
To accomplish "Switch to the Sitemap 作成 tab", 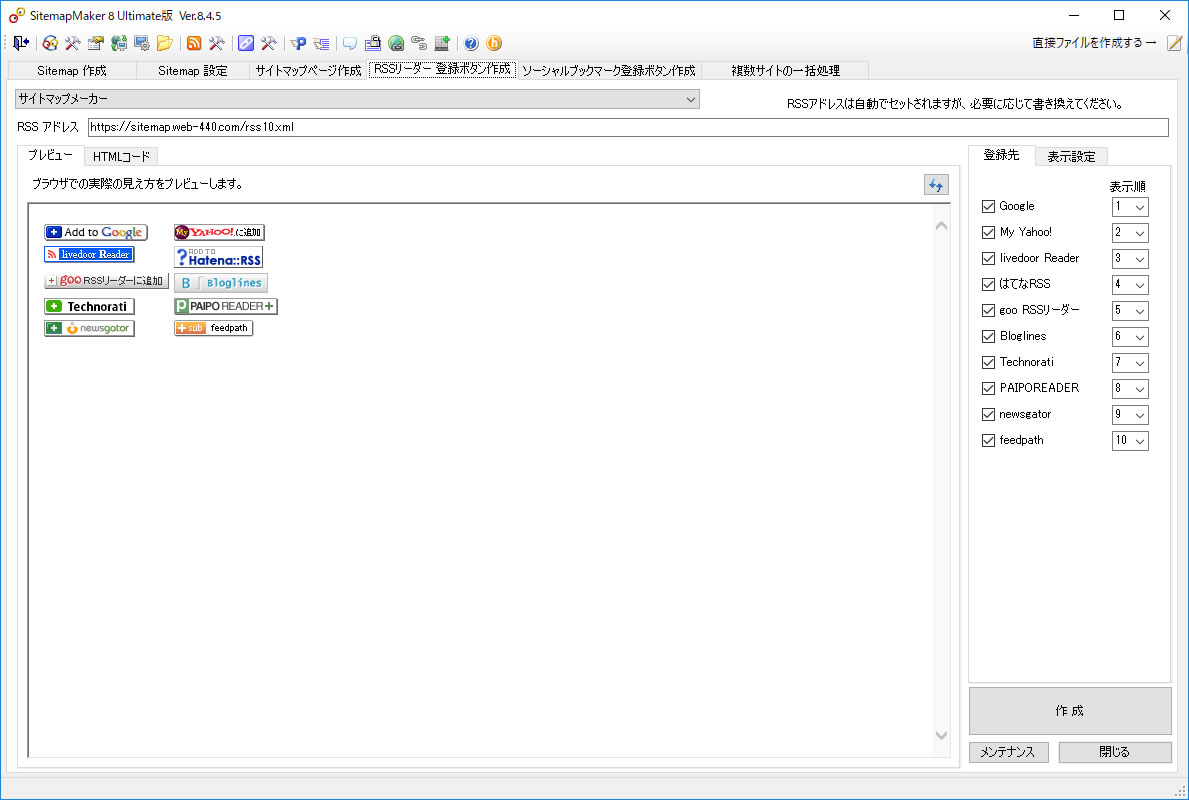I will coord(72,71).
